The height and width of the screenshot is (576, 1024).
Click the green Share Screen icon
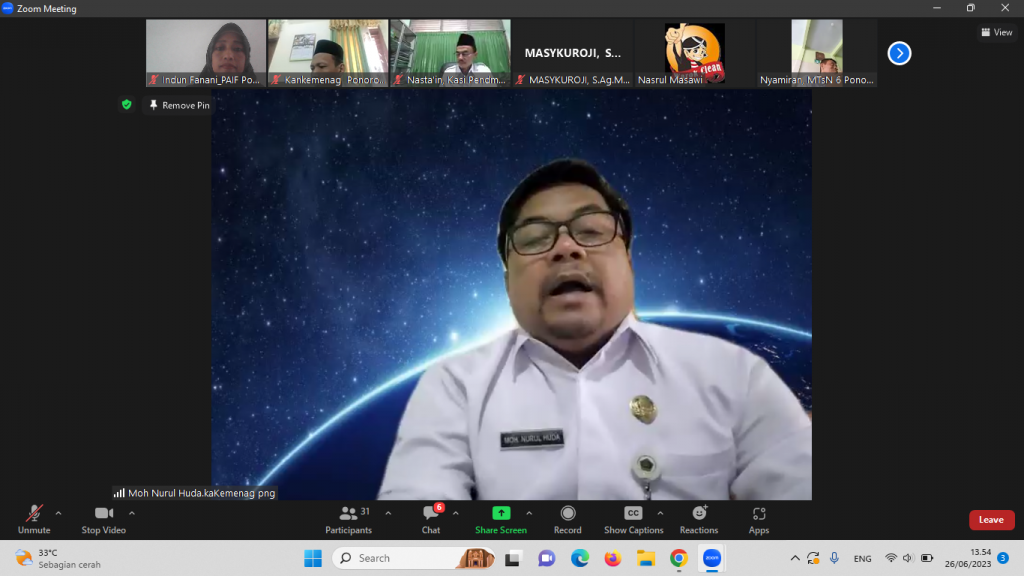(x=501, y=513)
